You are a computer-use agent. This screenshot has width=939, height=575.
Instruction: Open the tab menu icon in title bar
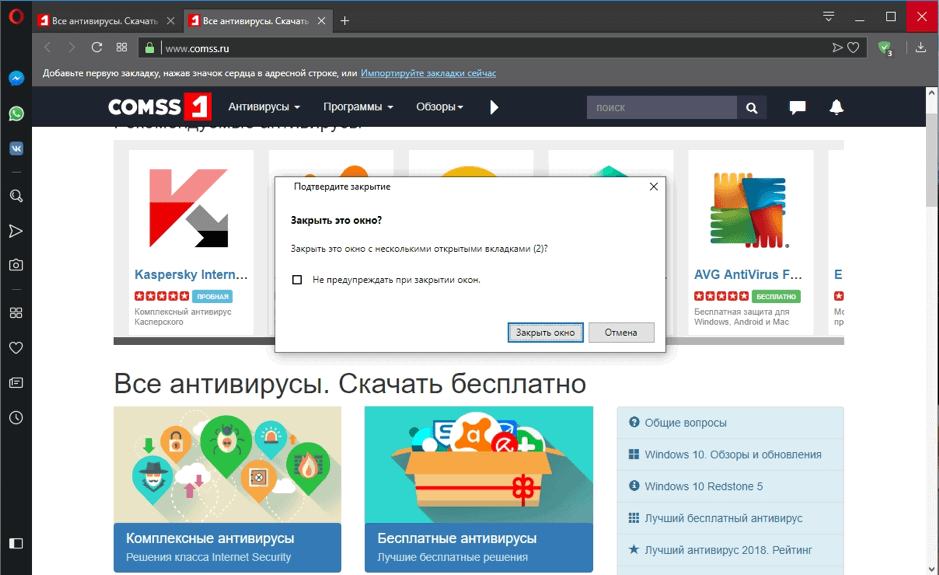tap(829, 16)
